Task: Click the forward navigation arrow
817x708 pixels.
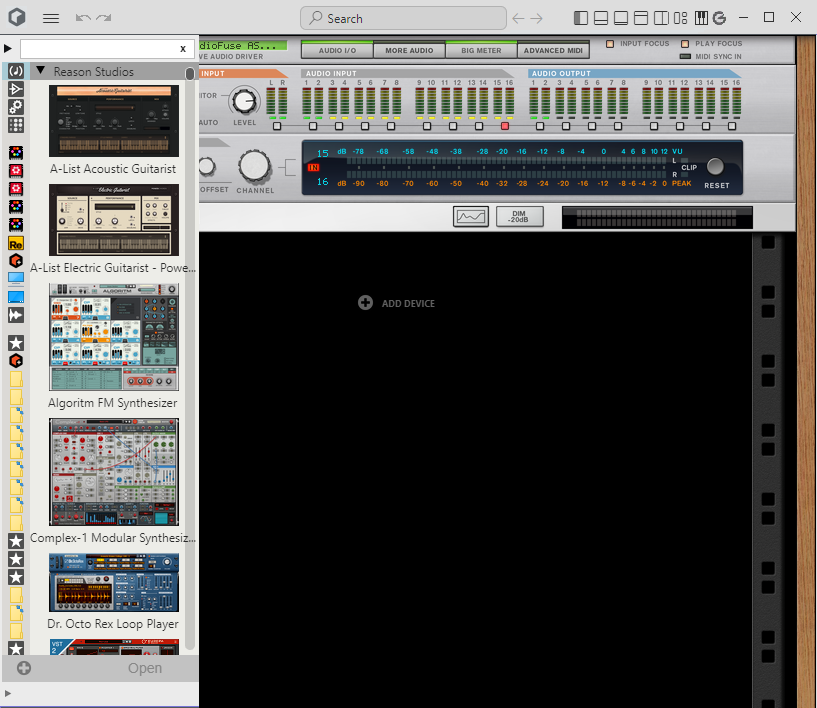Action: (537, 19)
